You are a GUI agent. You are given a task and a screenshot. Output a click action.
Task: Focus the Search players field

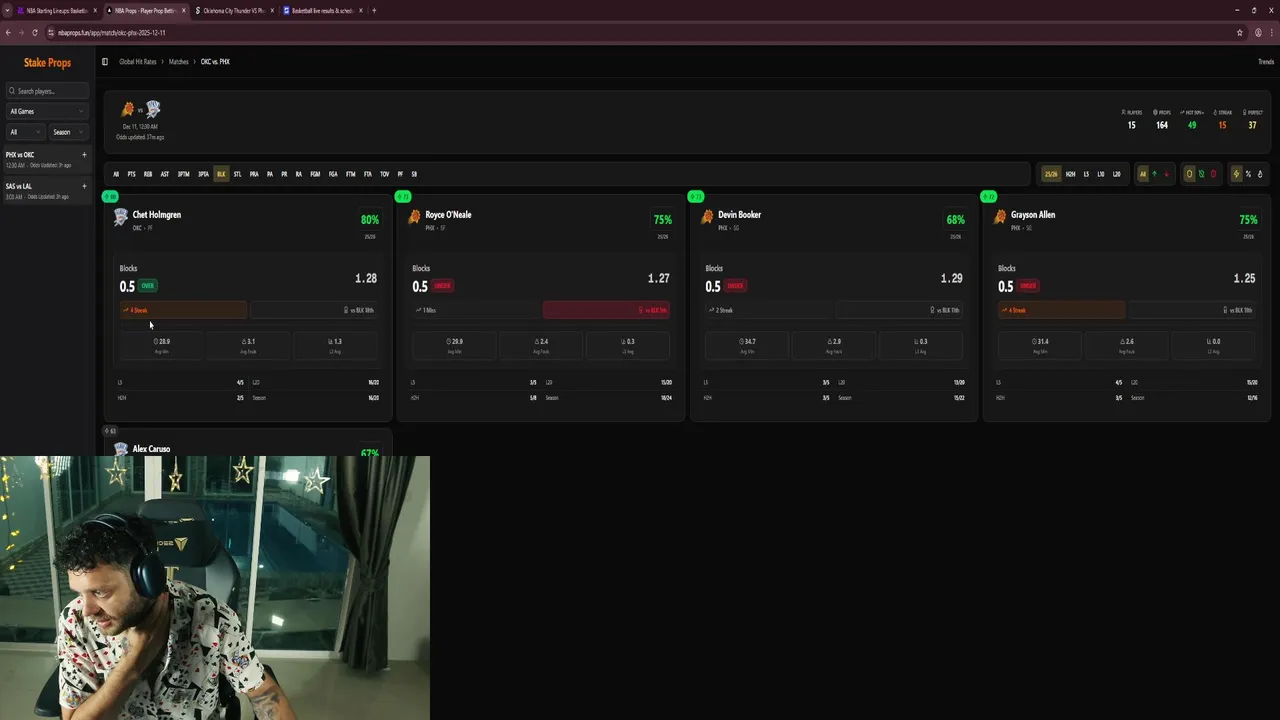coord(47,91)
